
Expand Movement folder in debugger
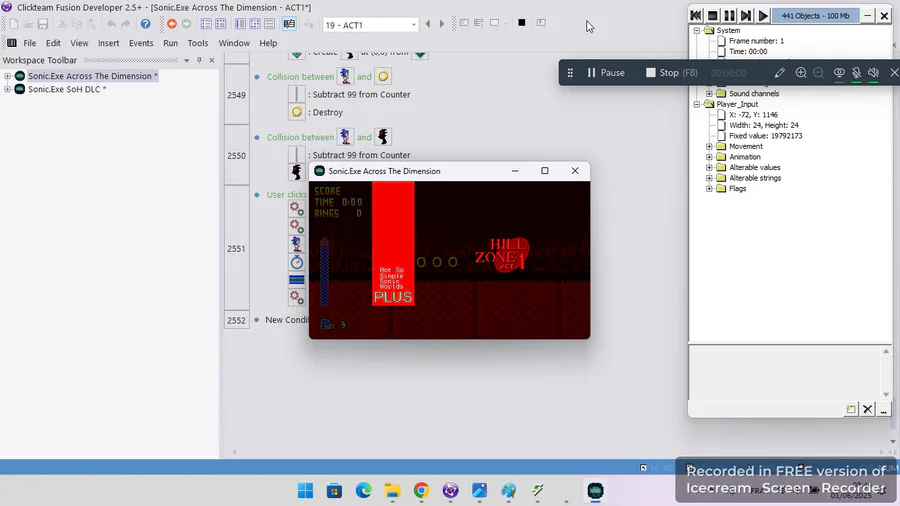(x=709, y=146)
